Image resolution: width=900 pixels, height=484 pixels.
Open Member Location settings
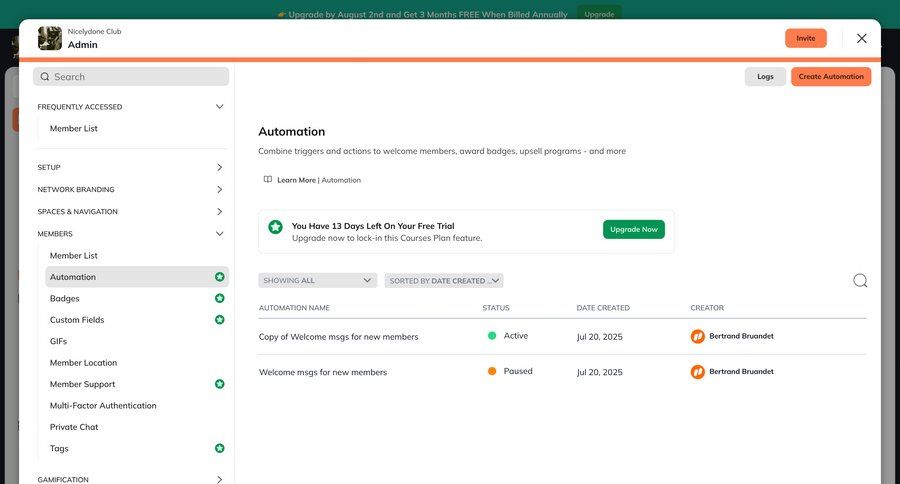point(83,363)
